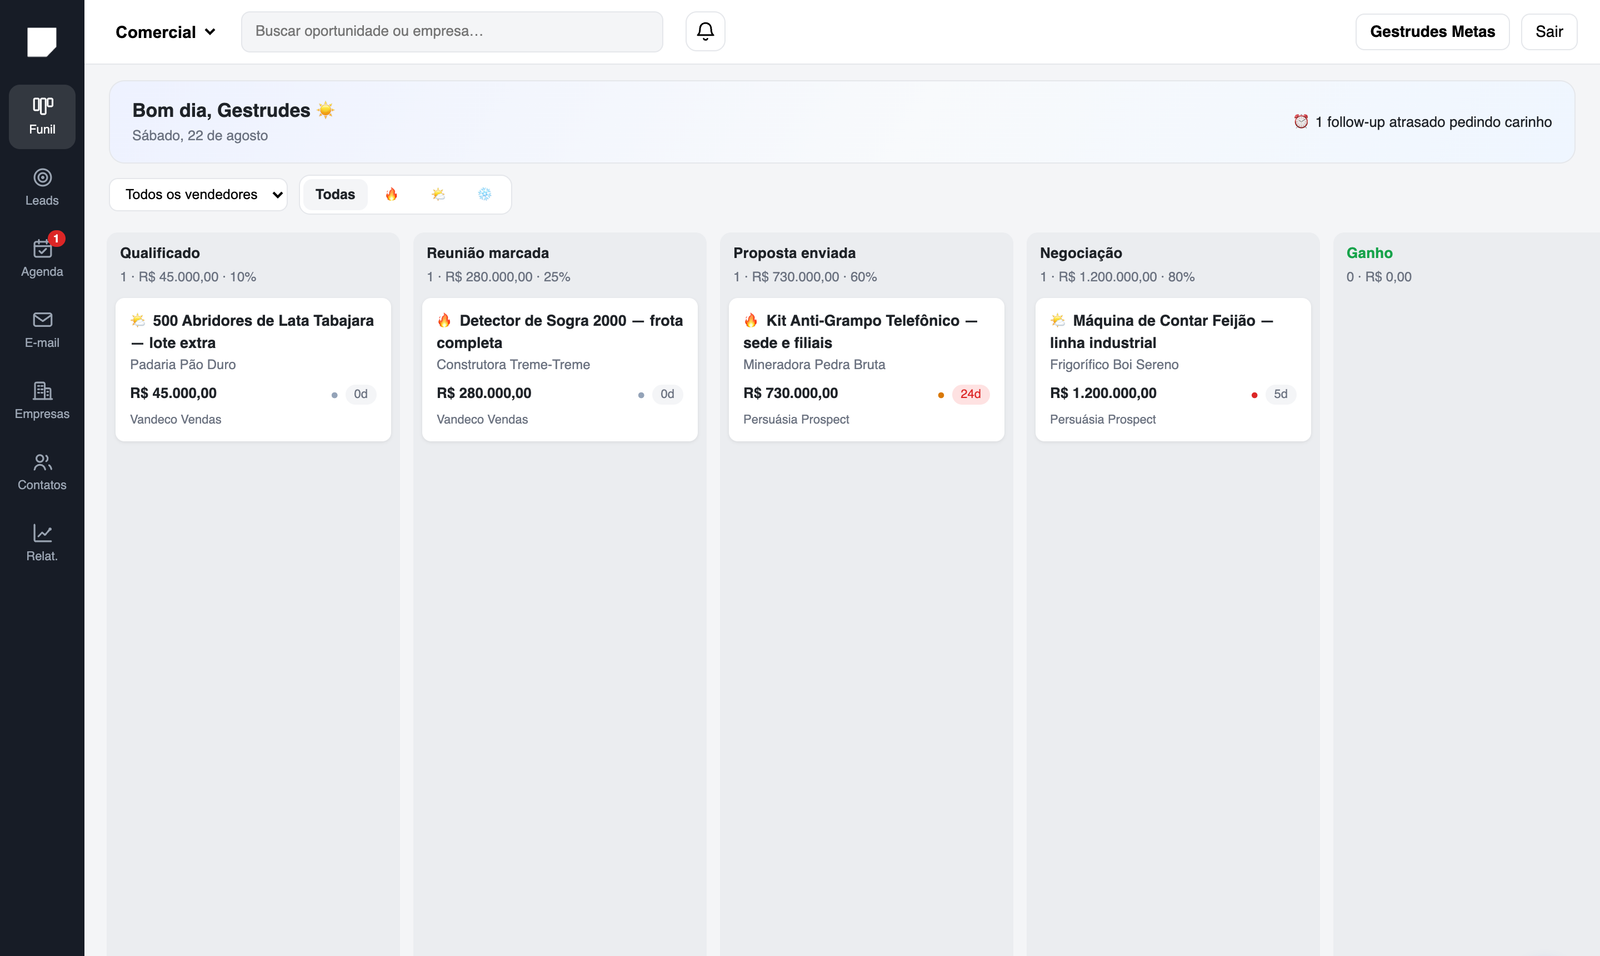Open the Gestrudes Metas profile button
This screenshot has height=956, width=1600.
click(x=1432, y=32)
